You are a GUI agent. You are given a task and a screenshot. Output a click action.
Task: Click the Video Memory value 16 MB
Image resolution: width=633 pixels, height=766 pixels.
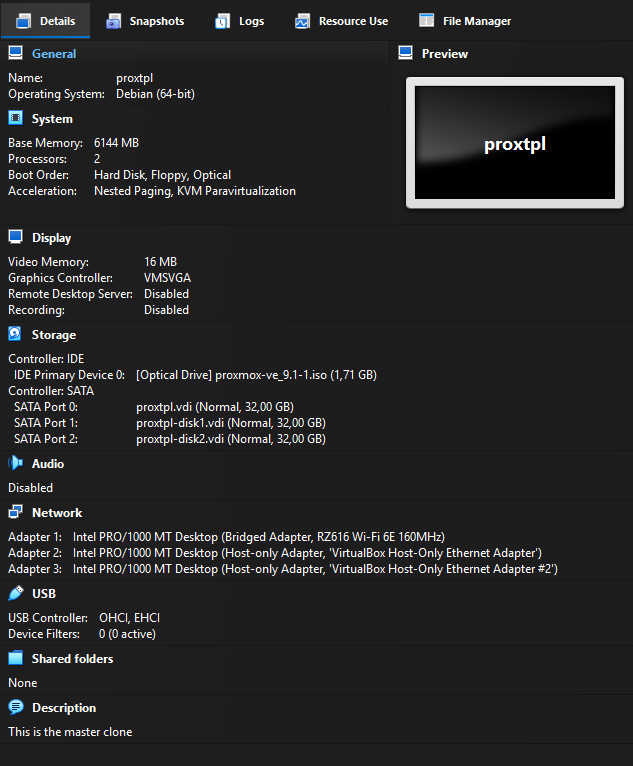point(160,262)
